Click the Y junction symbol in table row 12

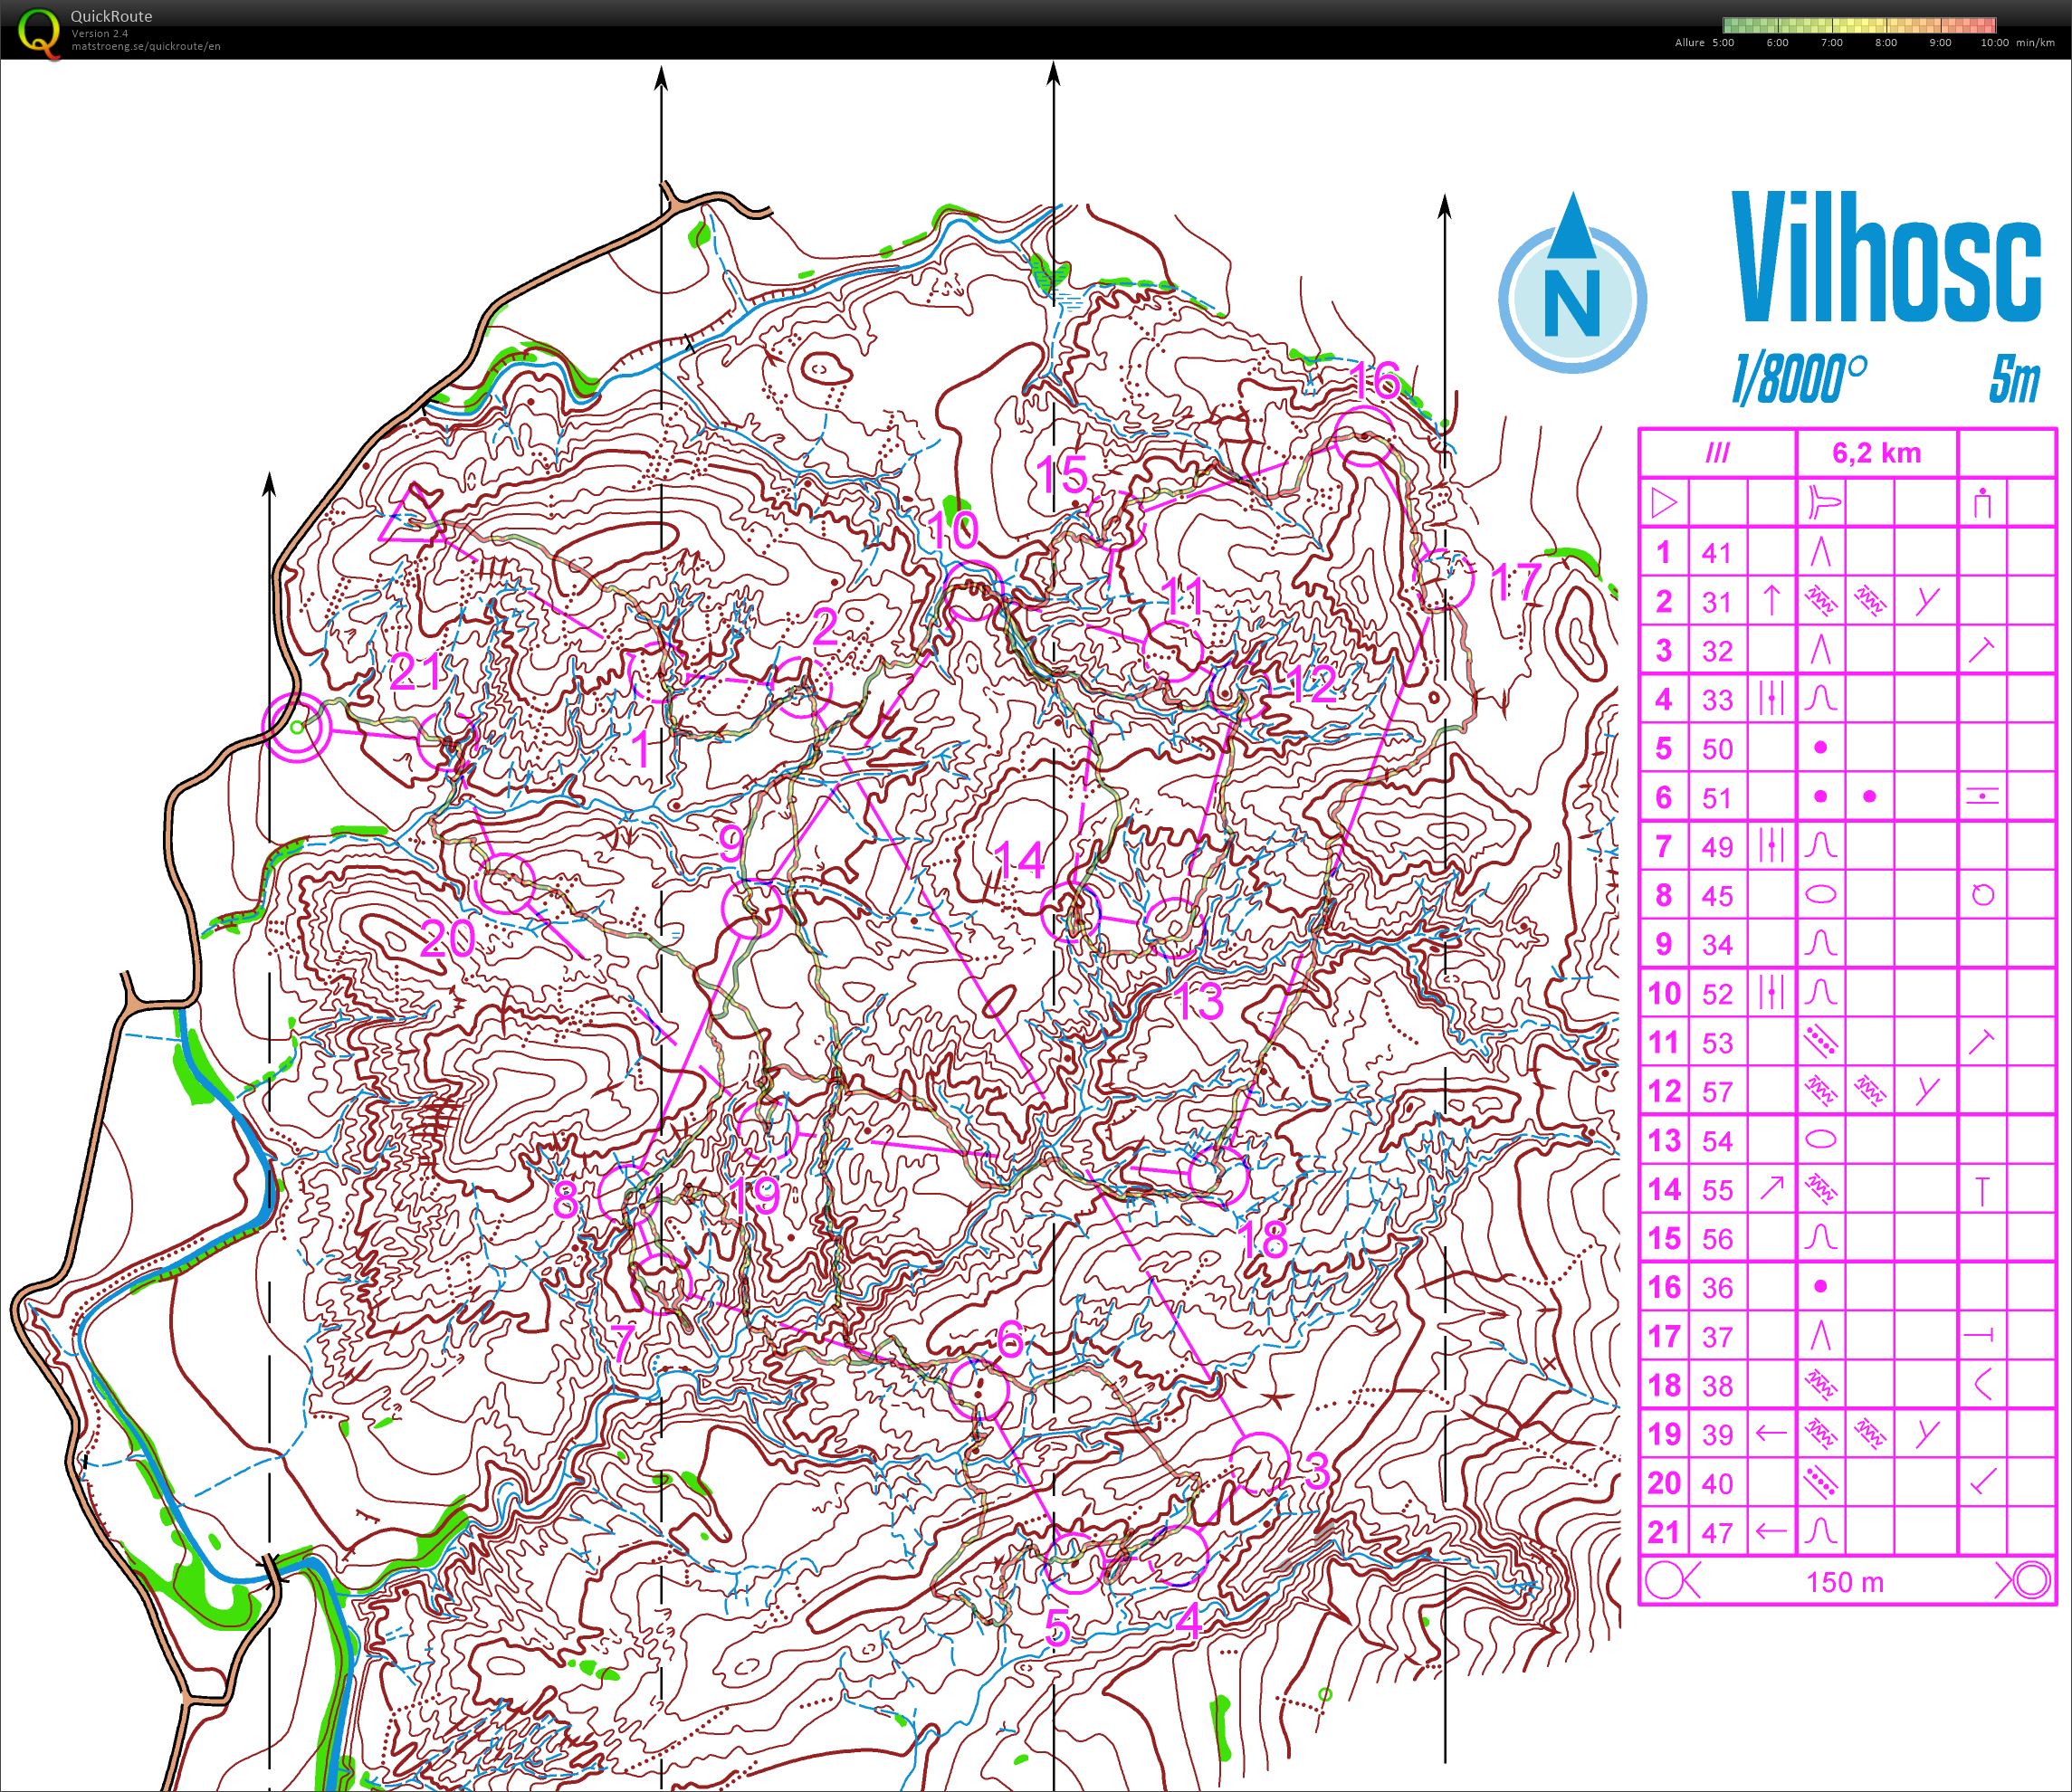(1926, 1091)
